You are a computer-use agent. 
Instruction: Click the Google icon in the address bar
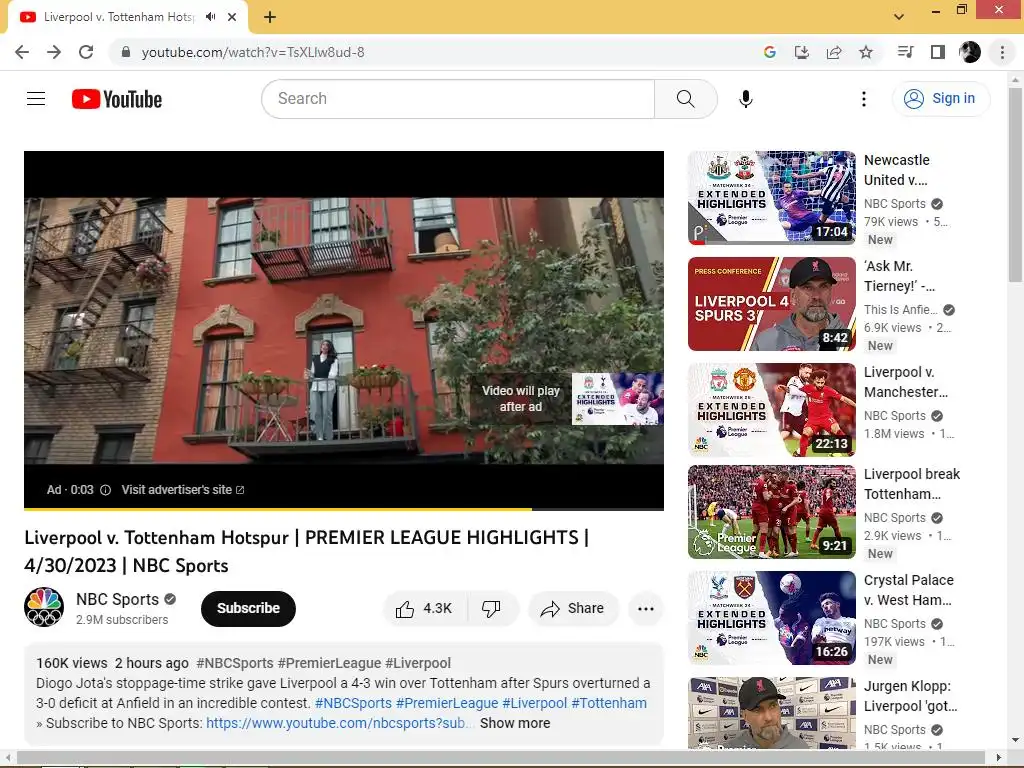point(769,52)
